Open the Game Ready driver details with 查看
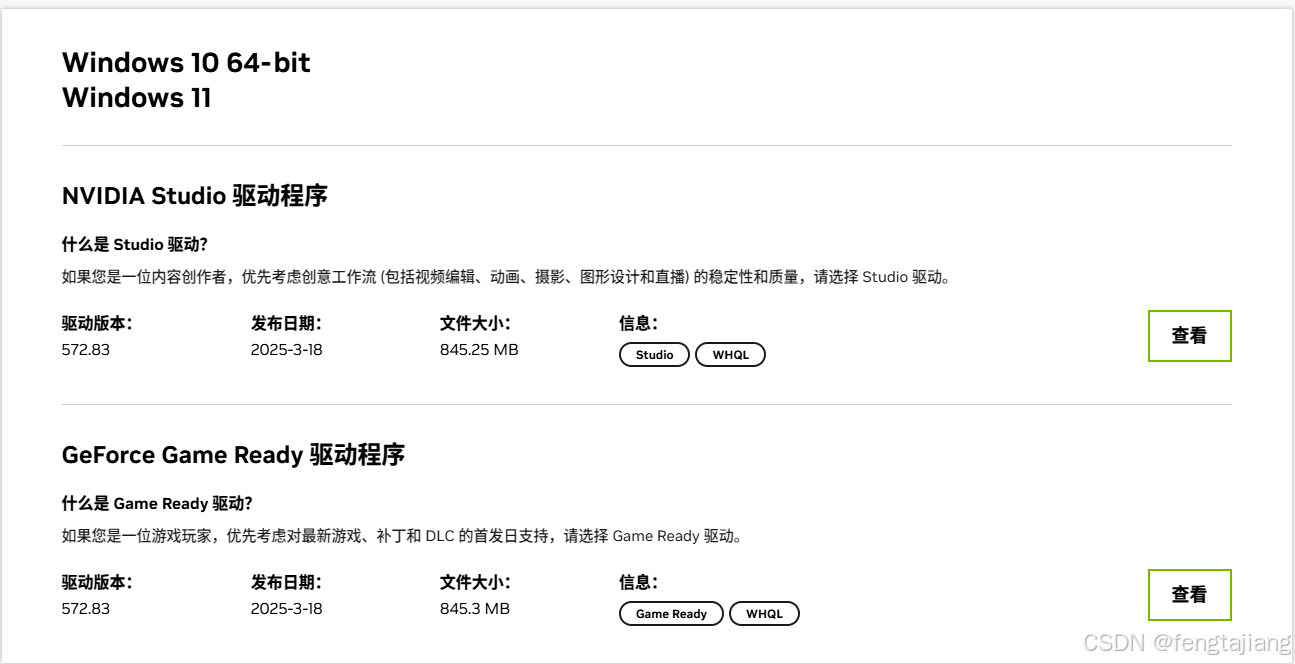 click(x=1189, y=596)
